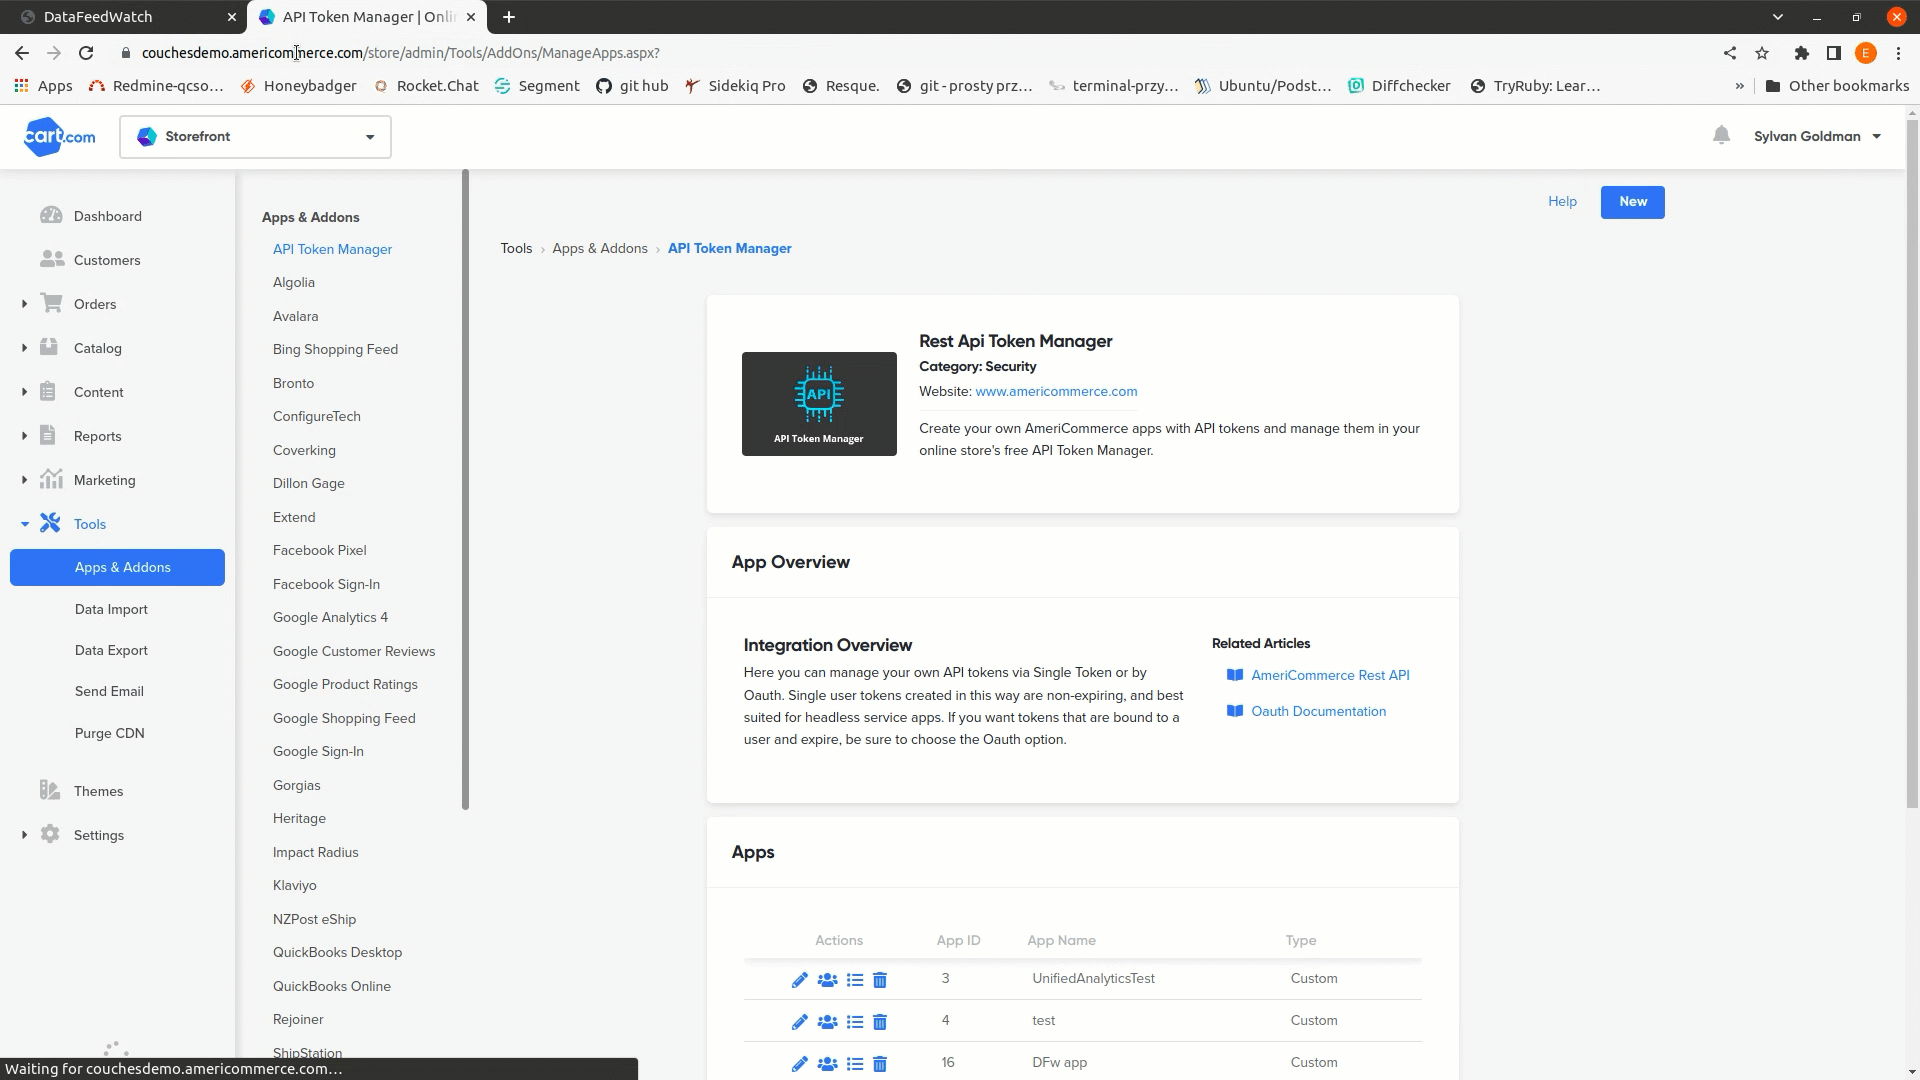Image resolution: width=1920 pixels, height=1080 pixels.
Task: Click the cart.com logo
Action: click(60, 136)
